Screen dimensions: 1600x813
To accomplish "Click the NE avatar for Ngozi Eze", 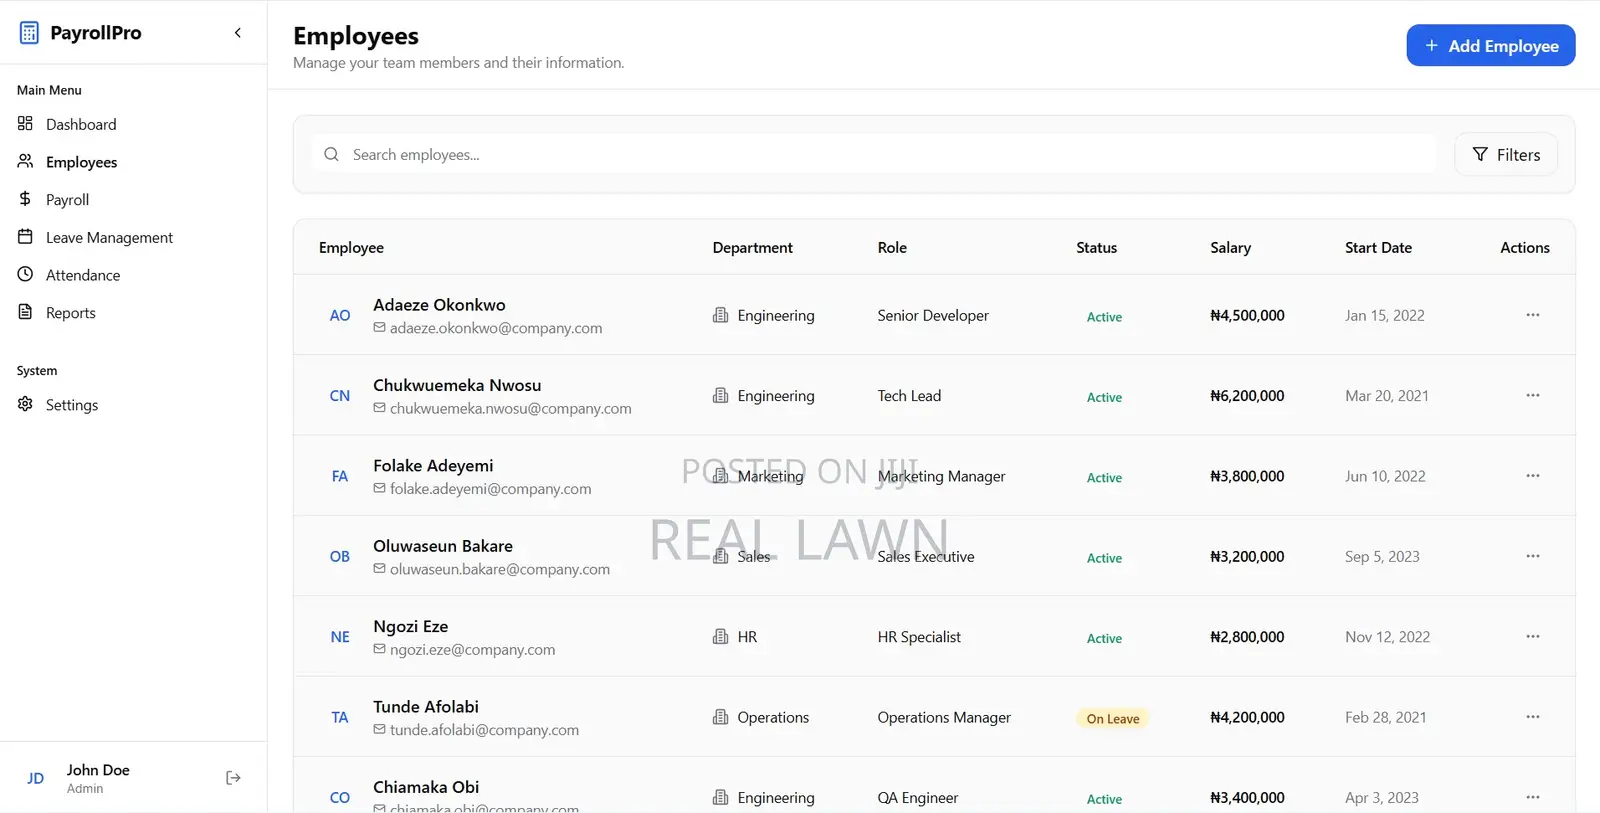I will click(x=340, y=637).
